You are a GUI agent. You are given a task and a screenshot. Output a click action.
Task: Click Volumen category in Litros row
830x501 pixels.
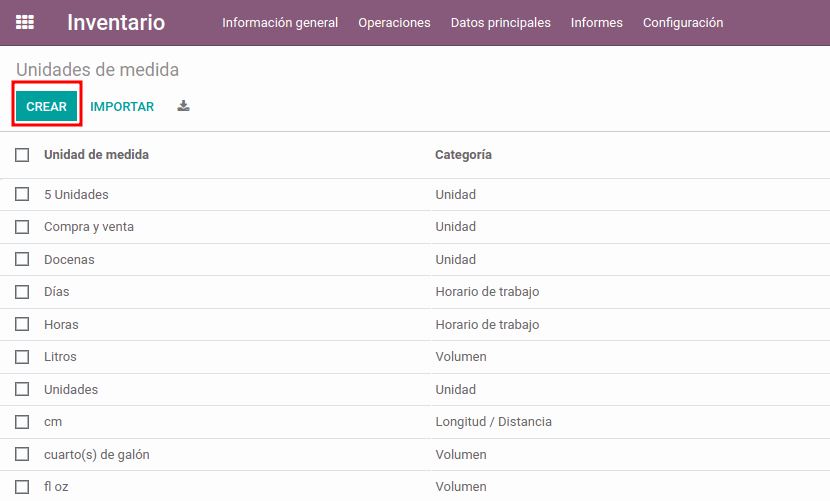tap(461, 356)
